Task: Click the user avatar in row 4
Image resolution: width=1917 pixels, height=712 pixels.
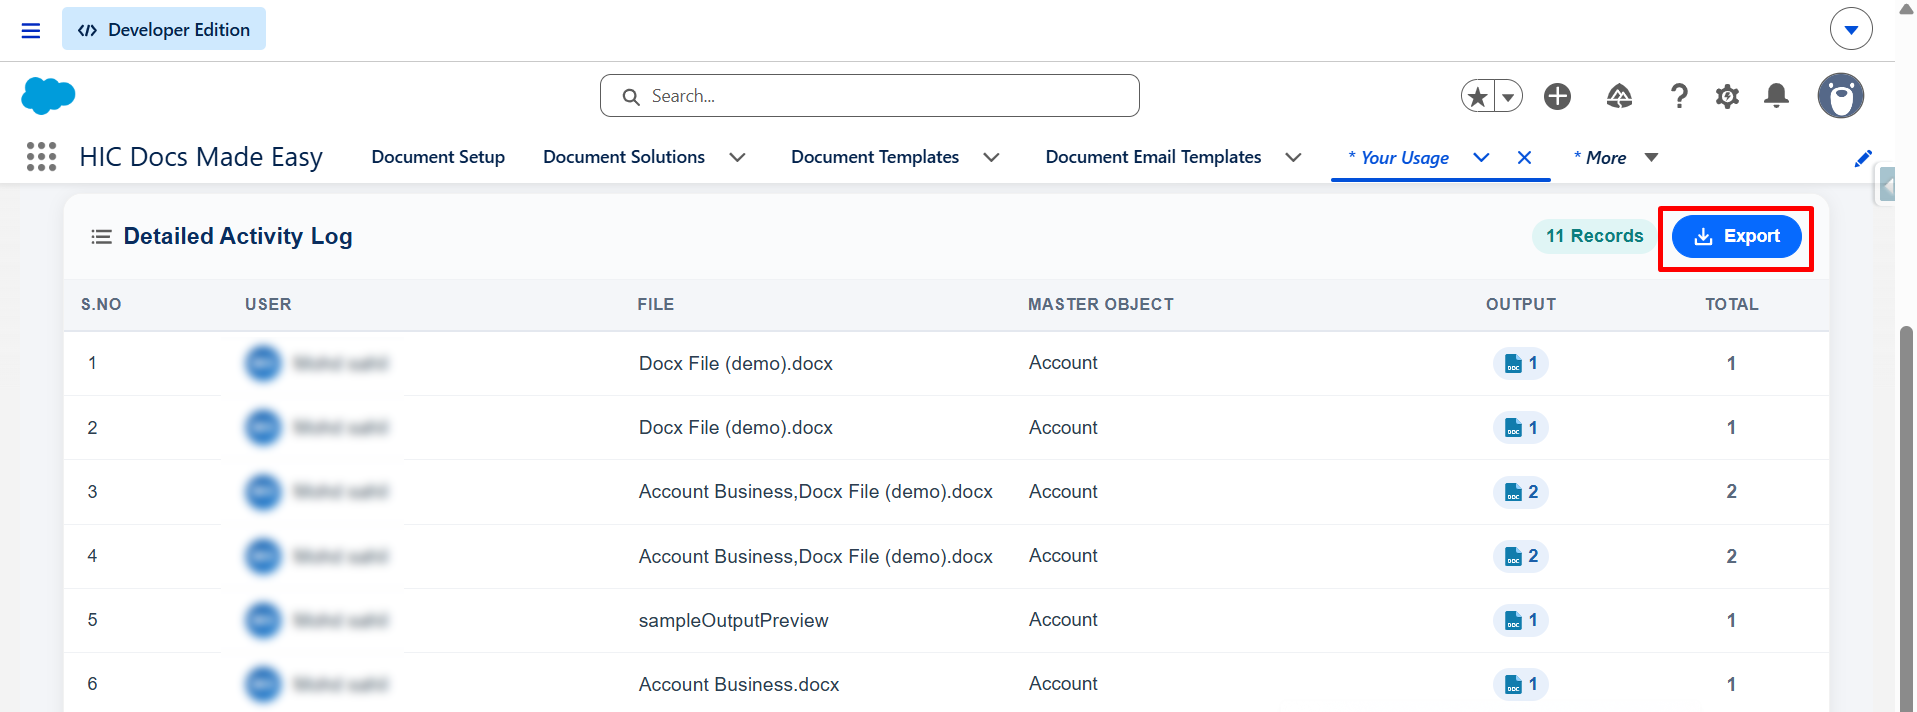Action: [x=263, y=556]
